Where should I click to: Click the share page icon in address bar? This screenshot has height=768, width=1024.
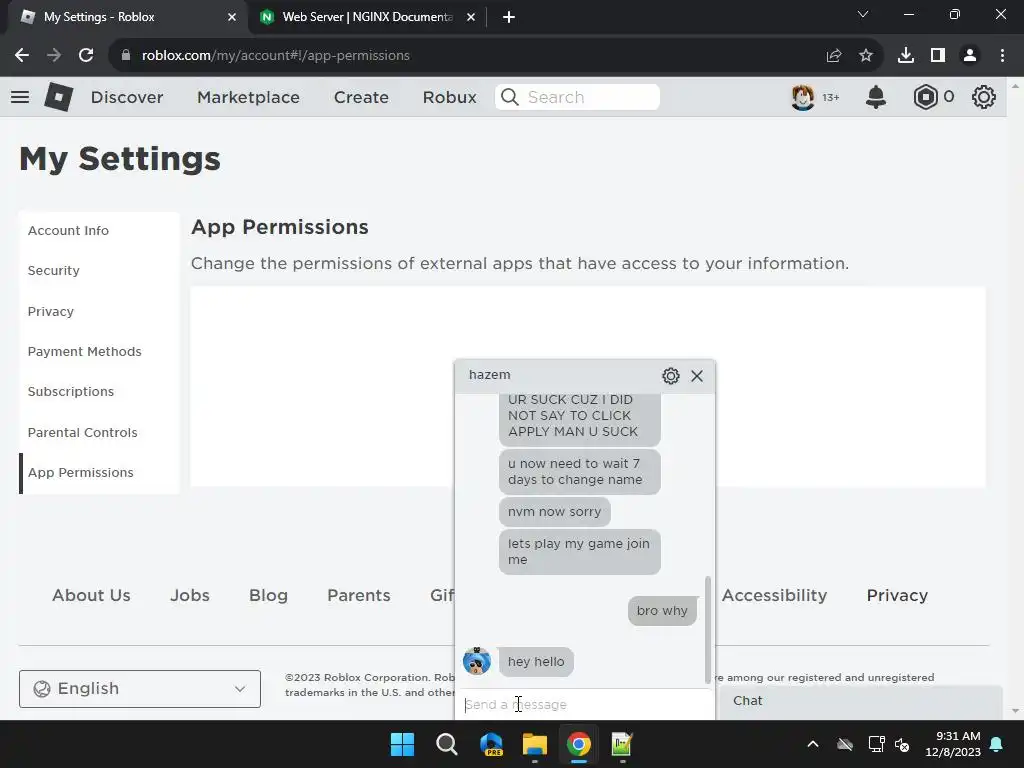coord(834,56)
